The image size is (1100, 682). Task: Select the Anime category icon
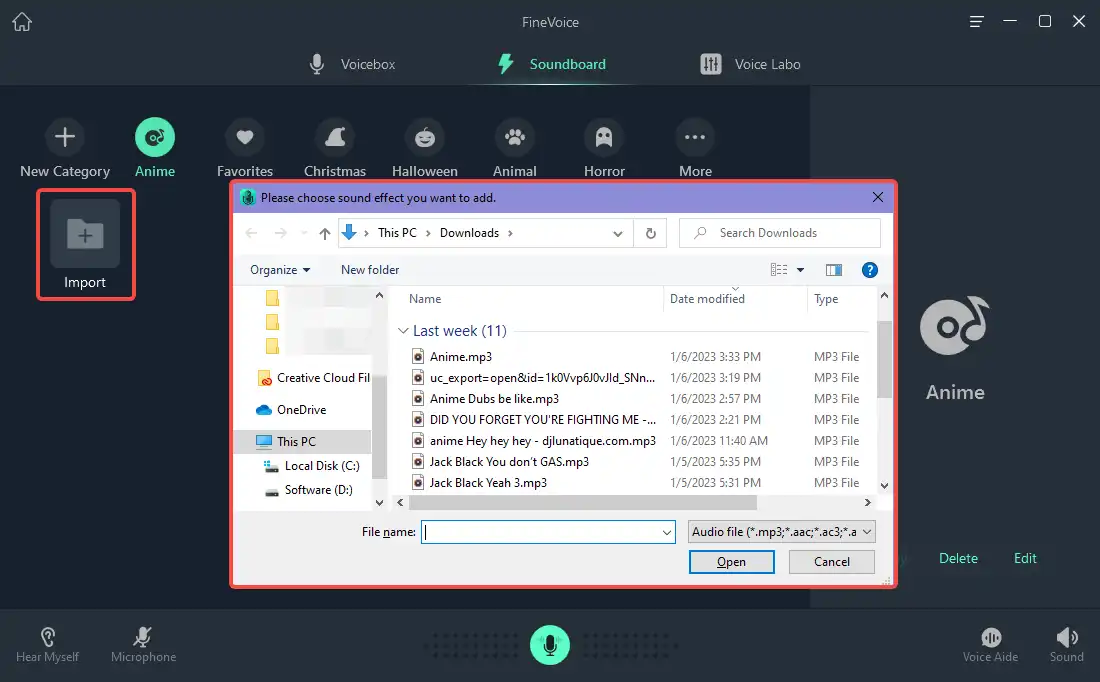pyautogui.click(x=155, y=137)
